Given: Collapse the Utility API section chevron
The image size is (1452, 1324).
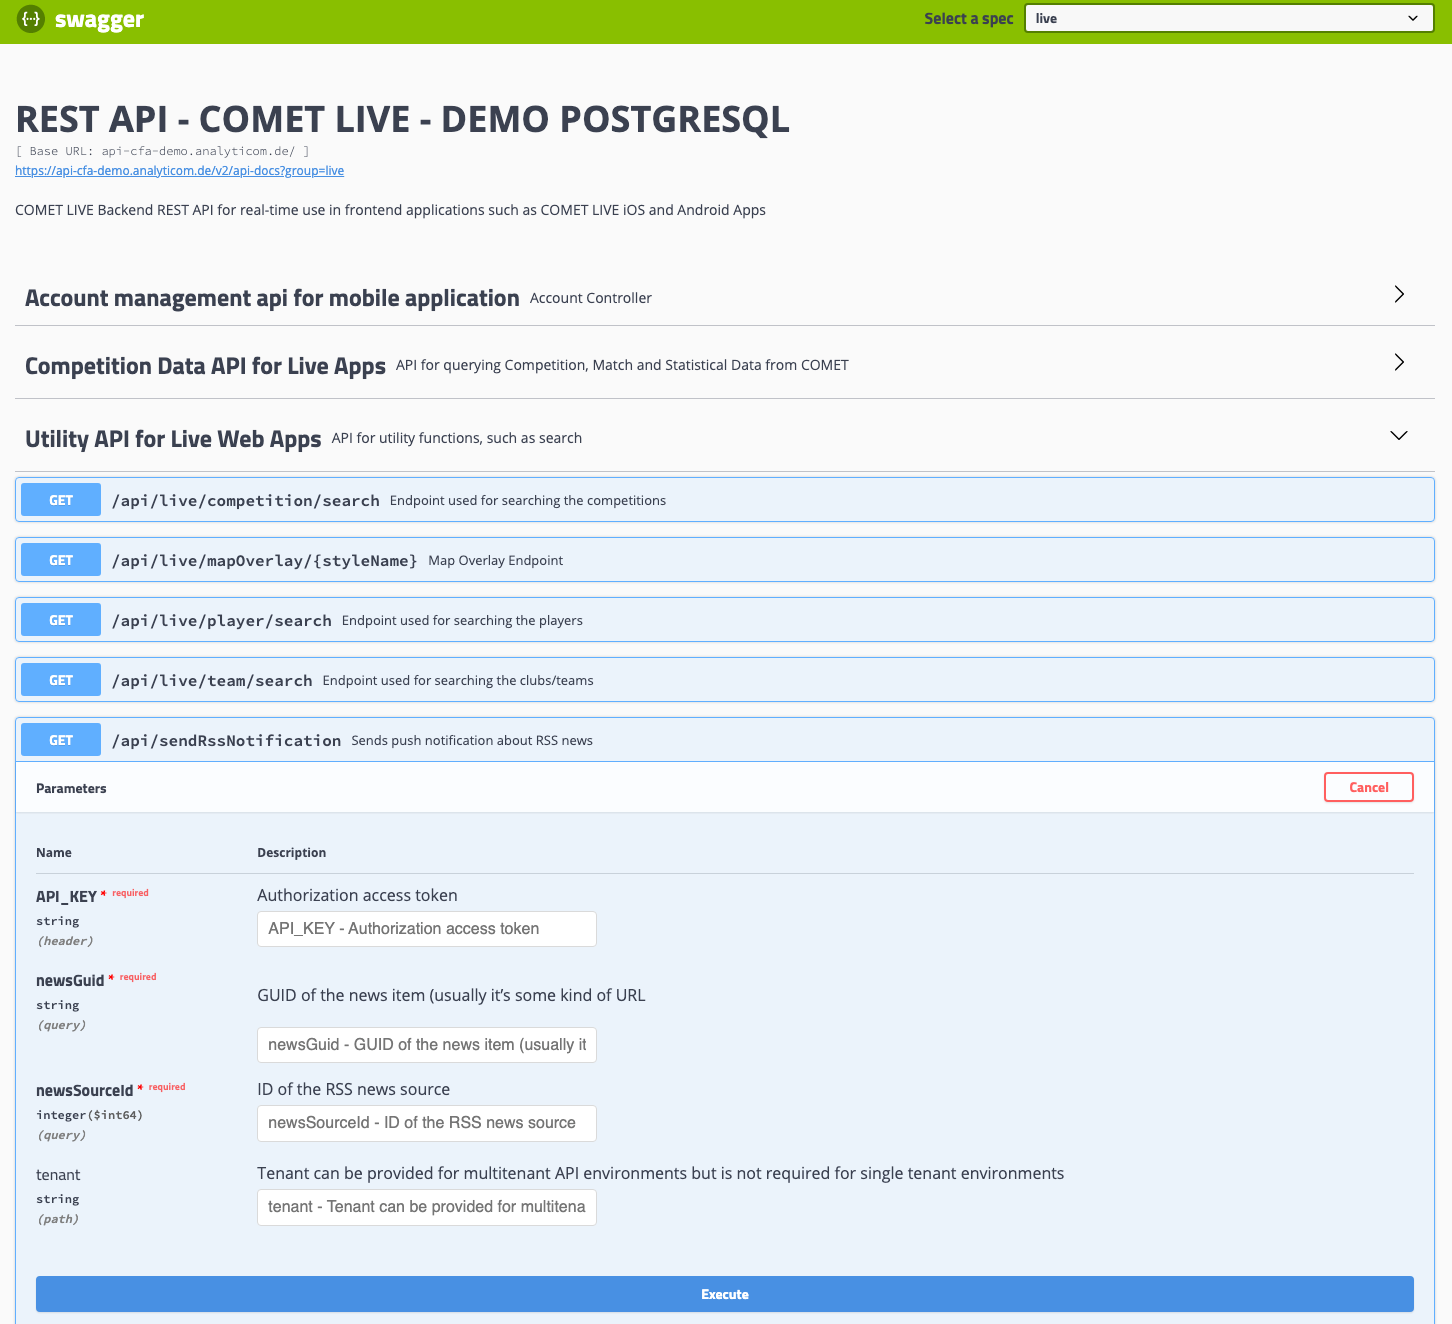Looking at the screenshot, I should (x=1399, y=435).
